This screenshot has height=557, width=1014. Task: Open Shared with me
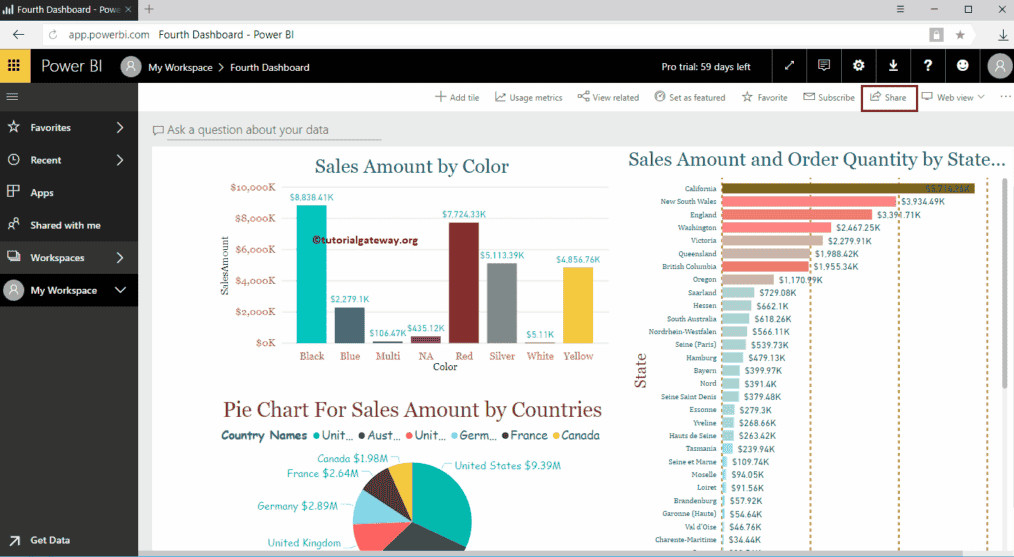tap(65, 225)
